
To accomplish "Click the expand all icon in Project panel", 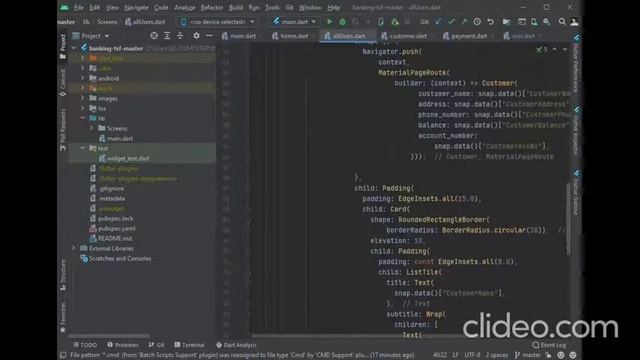I will pos(167,36).
